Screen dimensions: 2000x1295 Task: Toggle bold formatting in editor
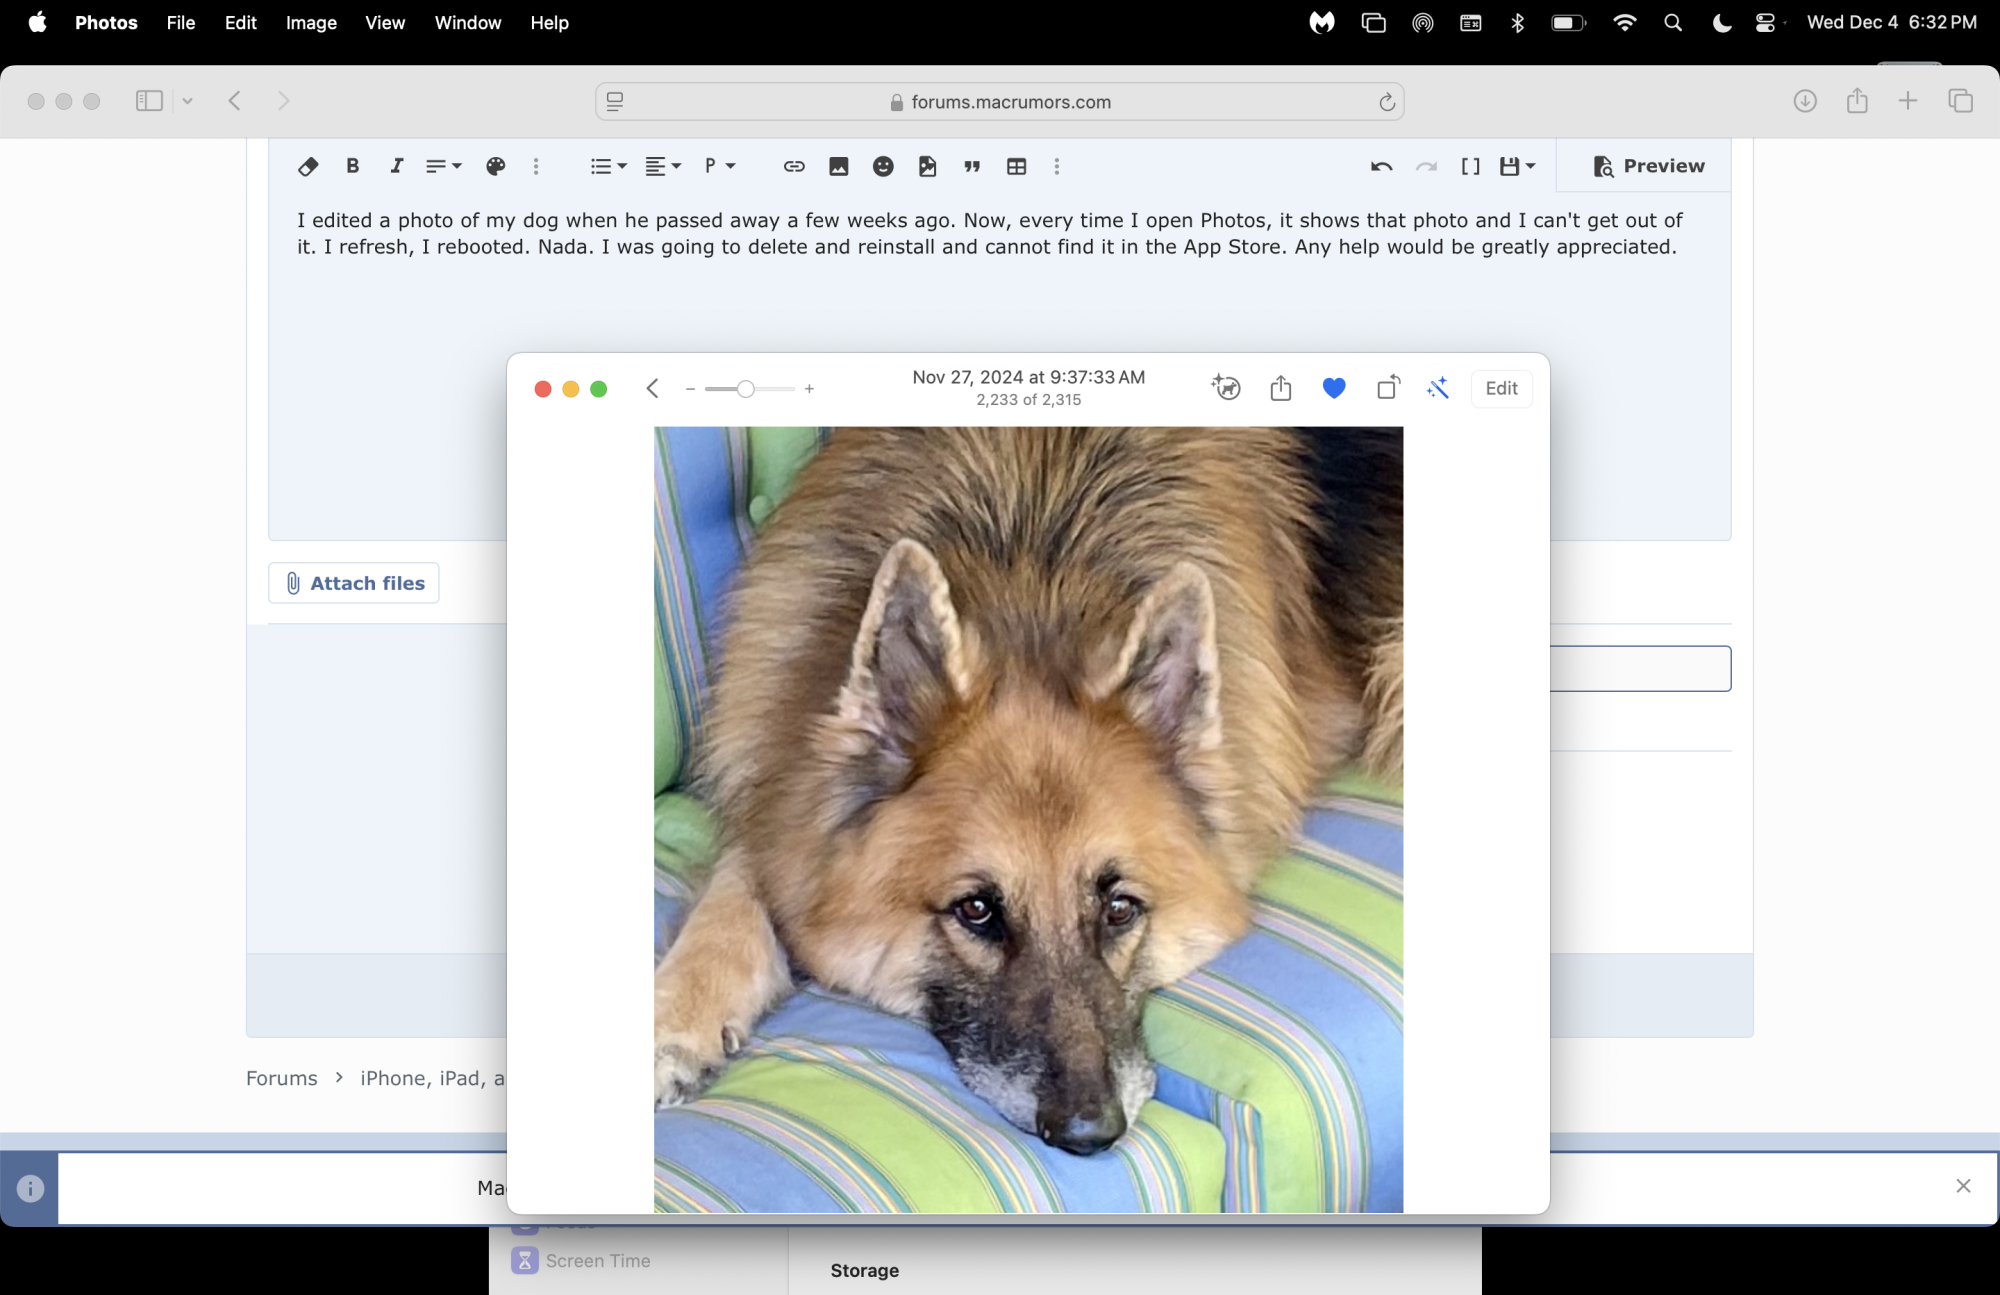[x=352, y=167]
